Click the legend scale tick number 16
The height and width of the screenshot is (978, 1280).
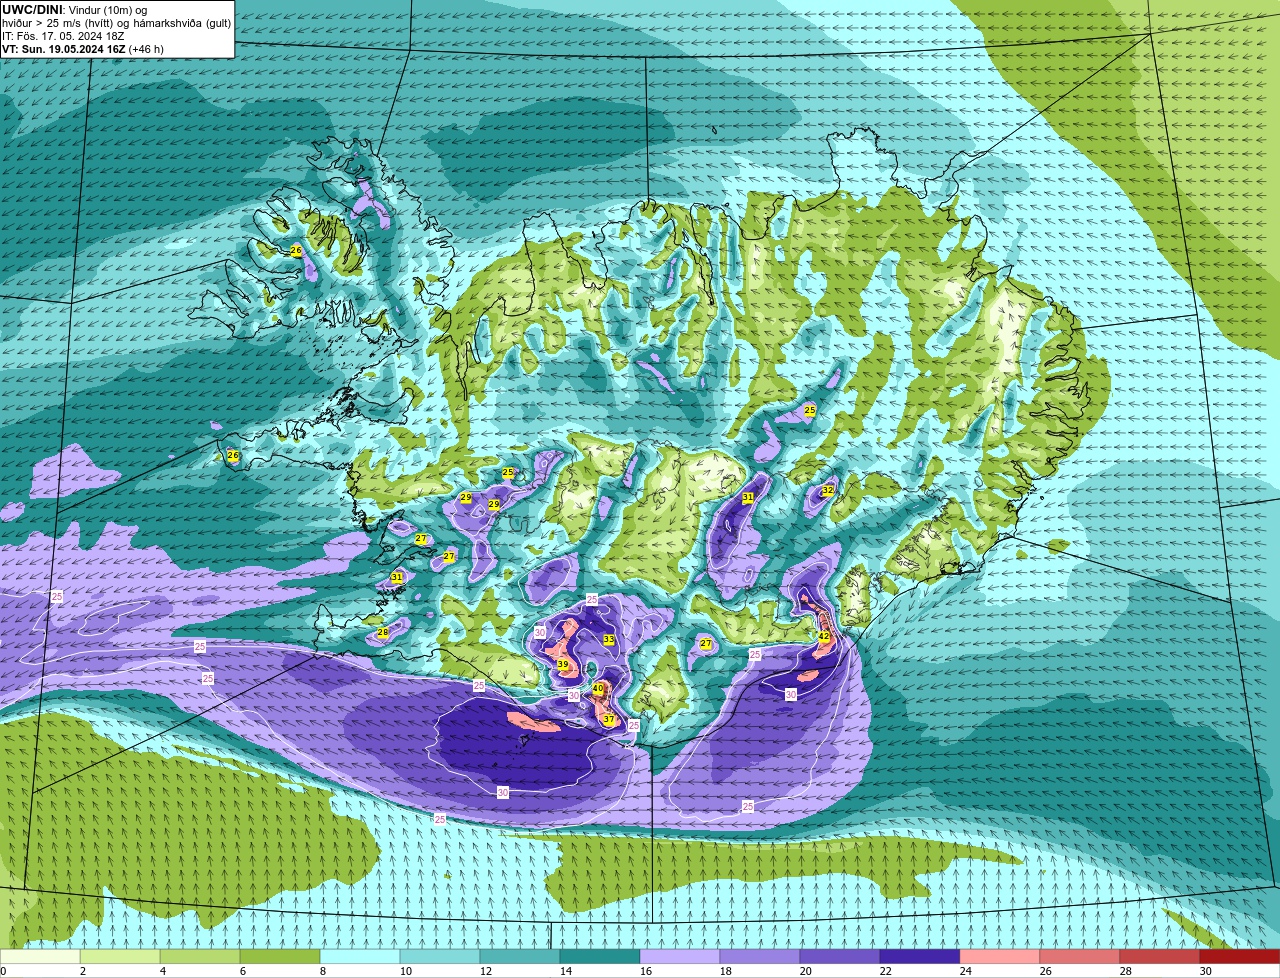pyautogui.click(x=646, y=971)
